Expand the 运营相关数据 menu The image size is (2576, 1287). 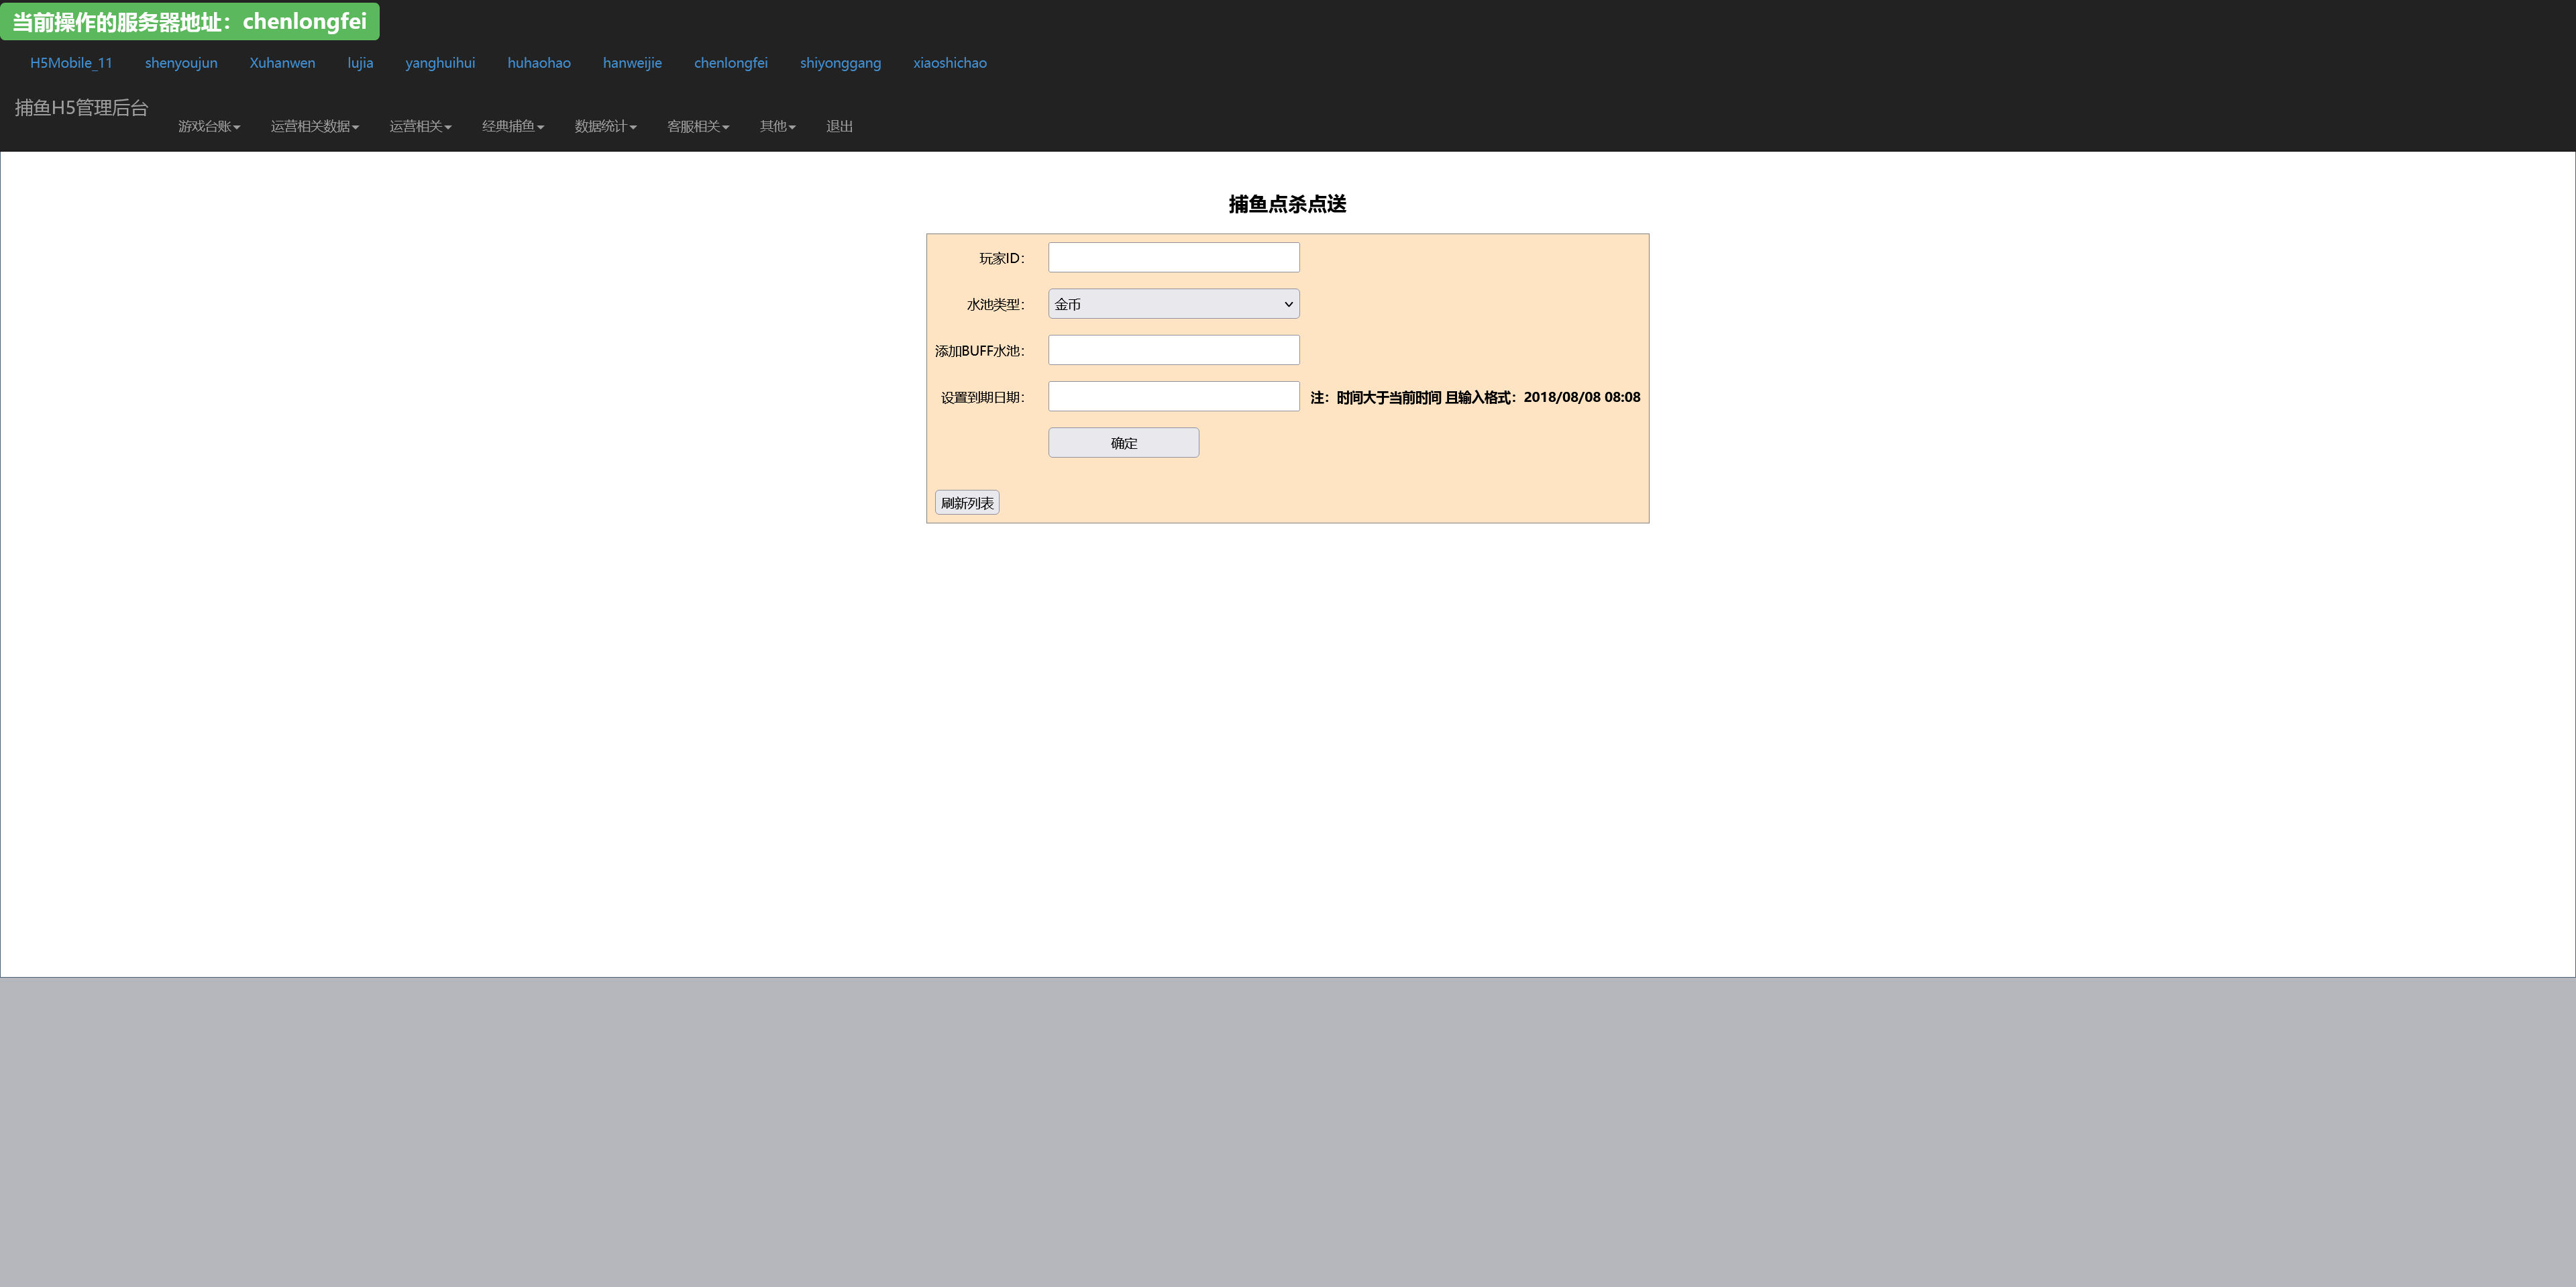click(x=314, y=126)
